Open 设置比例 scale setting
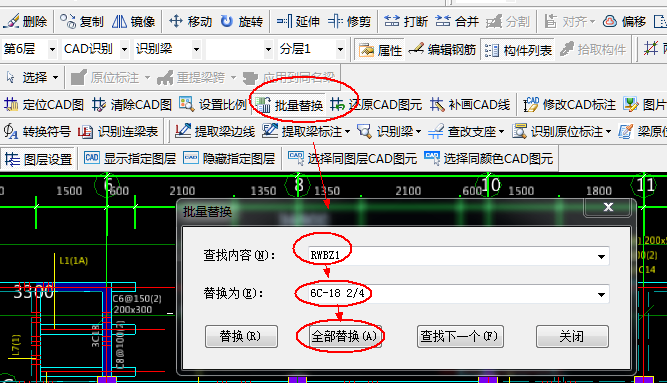This screenshot has height=383, width=667. (212, 104)
